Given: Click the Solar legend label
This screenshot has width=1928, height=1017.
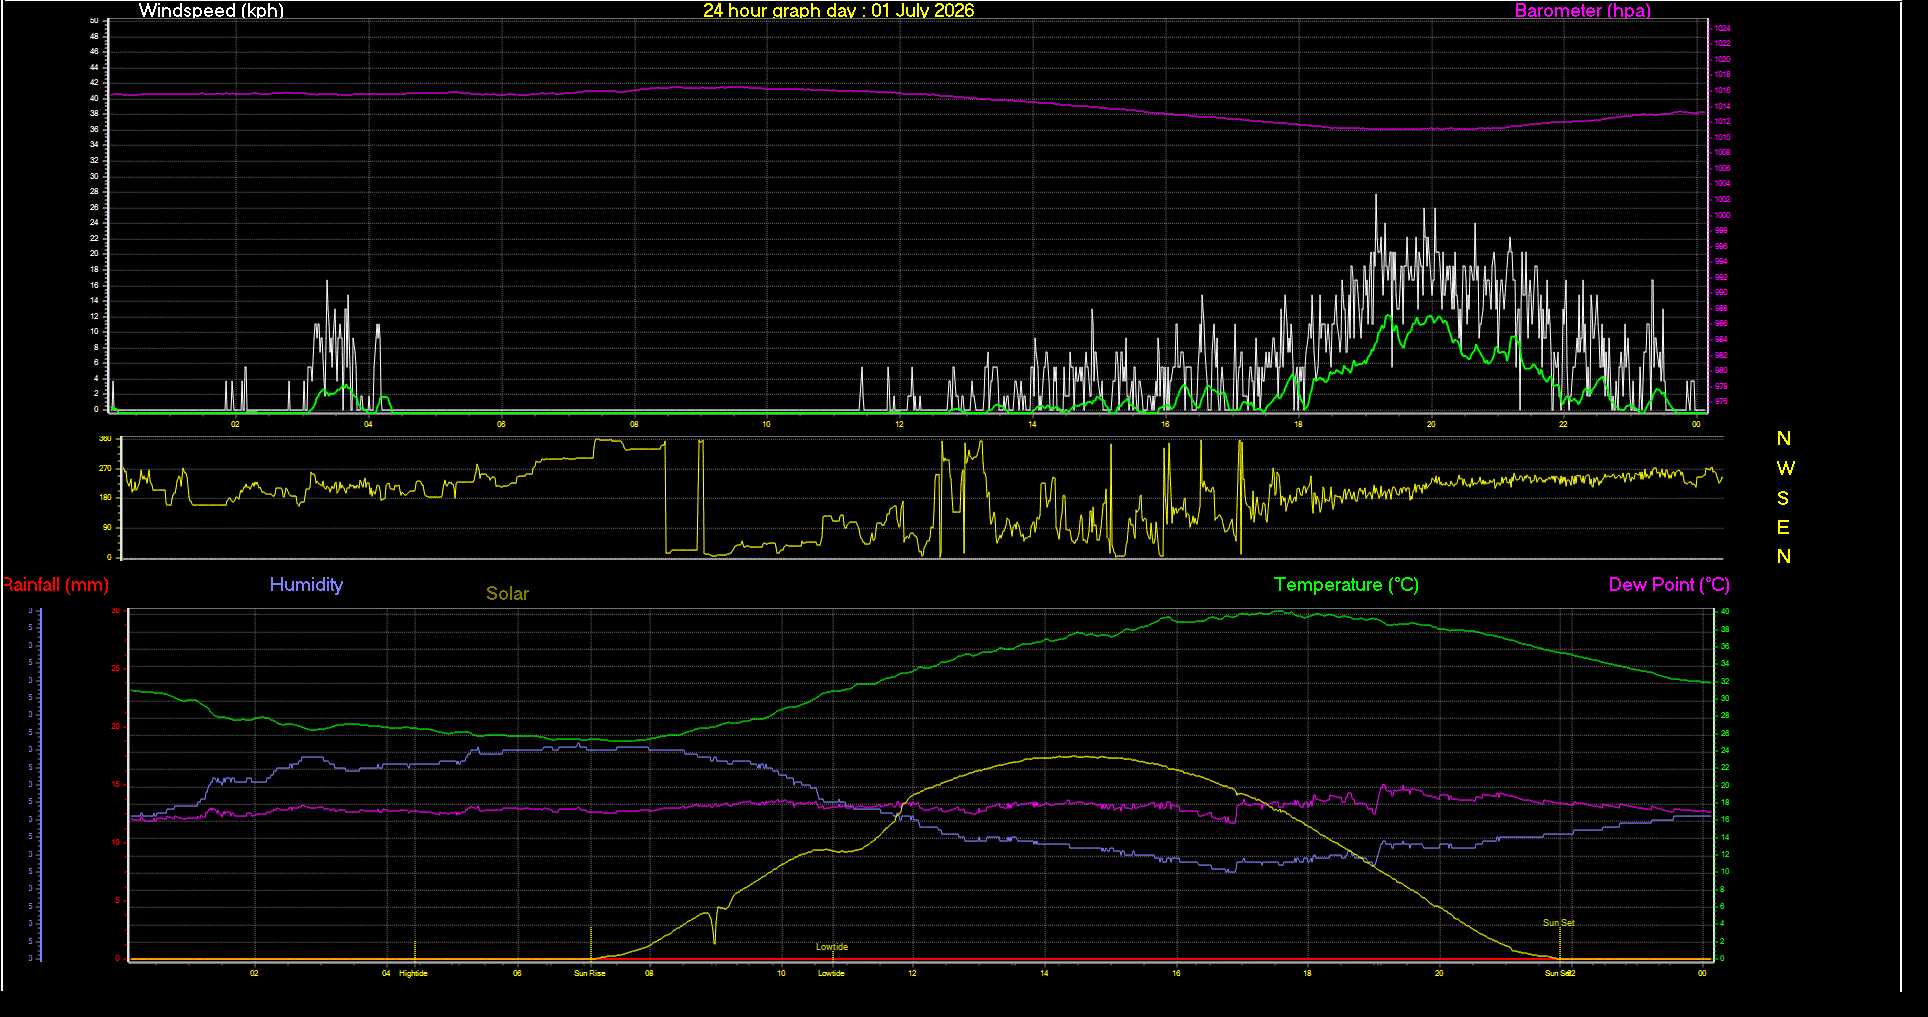Looking at the screenshot, I should click(507, 594).
